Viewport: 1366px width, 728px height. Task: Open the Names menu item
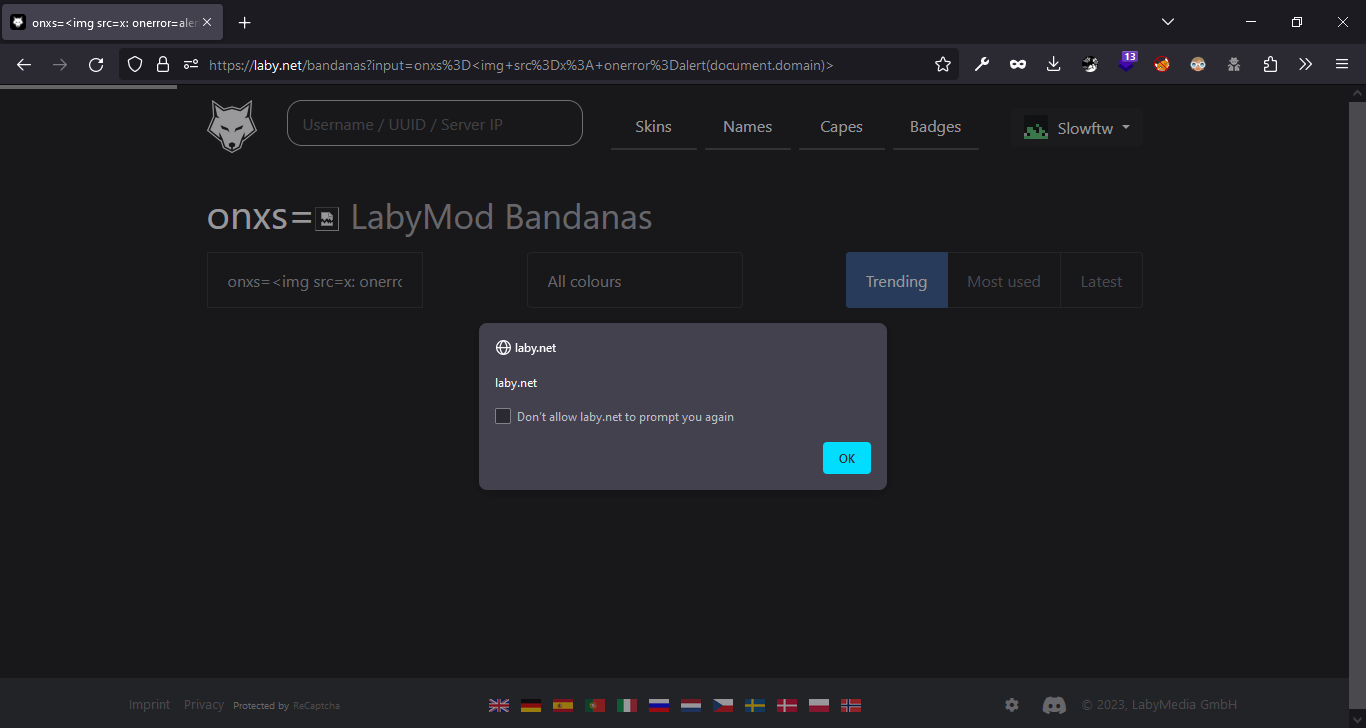tap(748, 127)
